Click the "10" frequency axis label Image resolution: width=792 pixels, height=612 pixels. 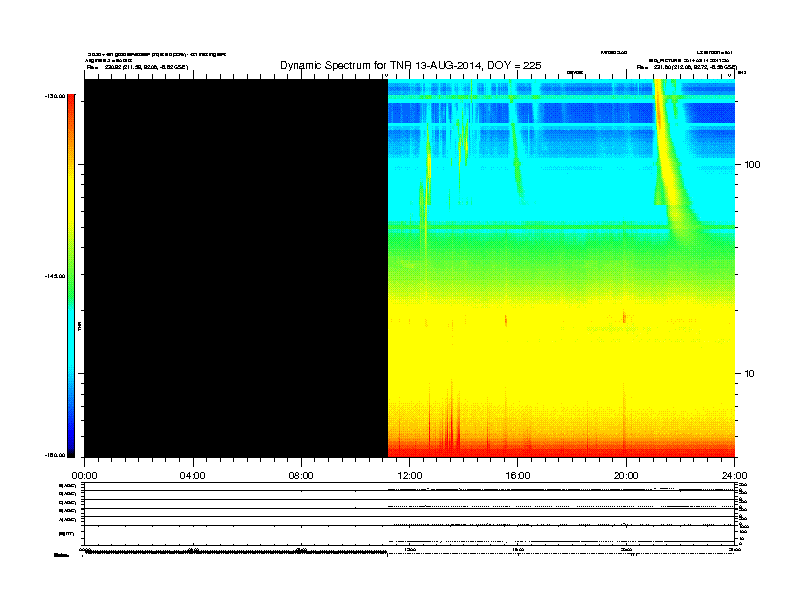(750, 374)
